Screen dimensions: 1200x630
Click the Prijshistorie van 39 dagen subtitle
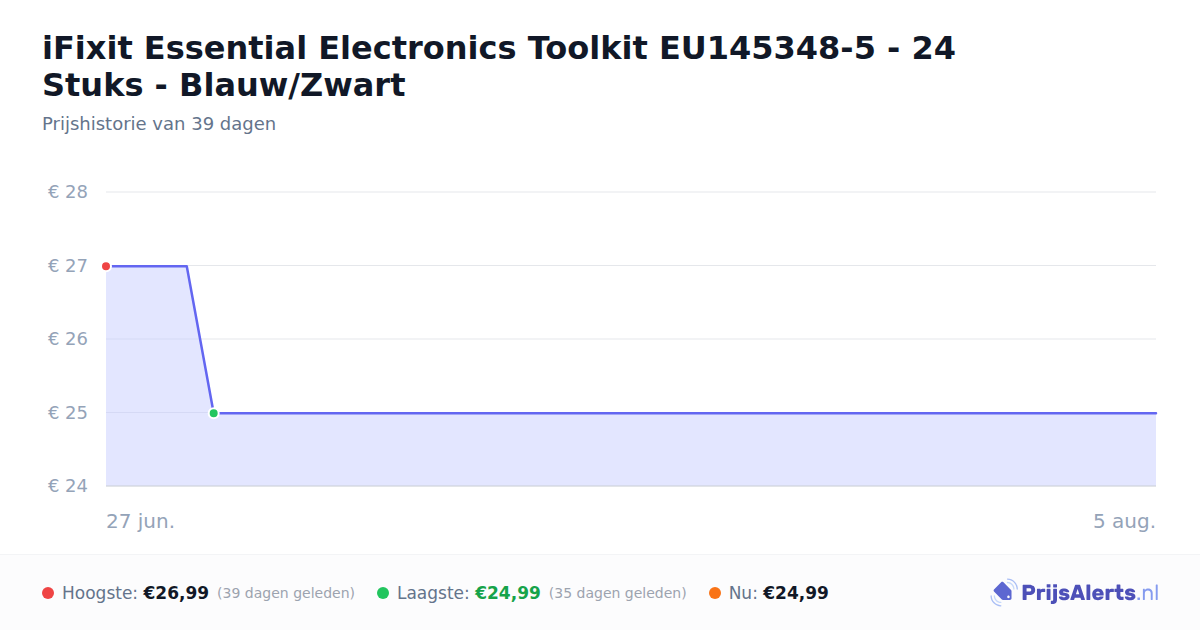159,124
